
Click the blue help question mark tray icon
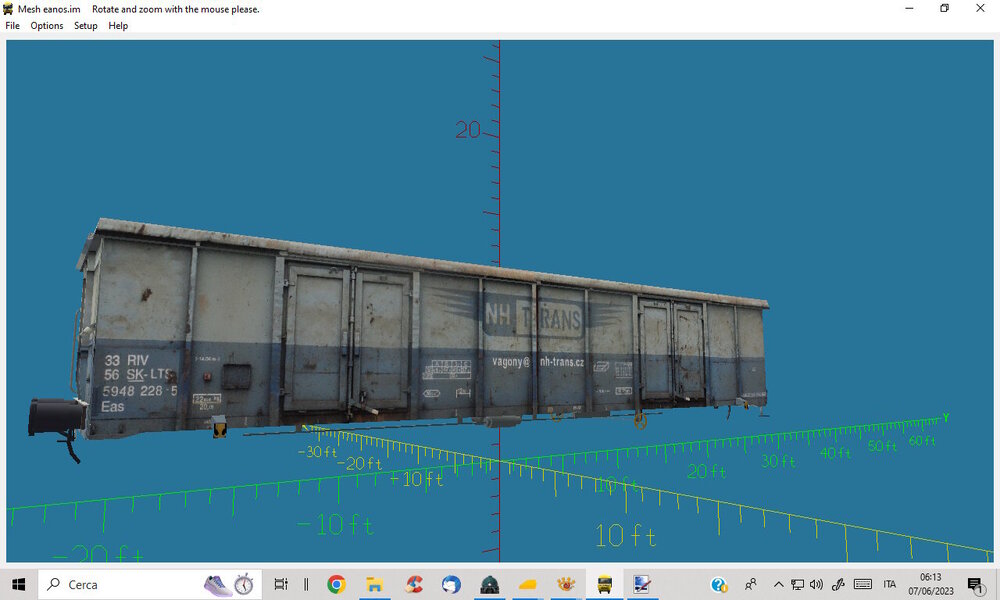(x=719, y=584)
